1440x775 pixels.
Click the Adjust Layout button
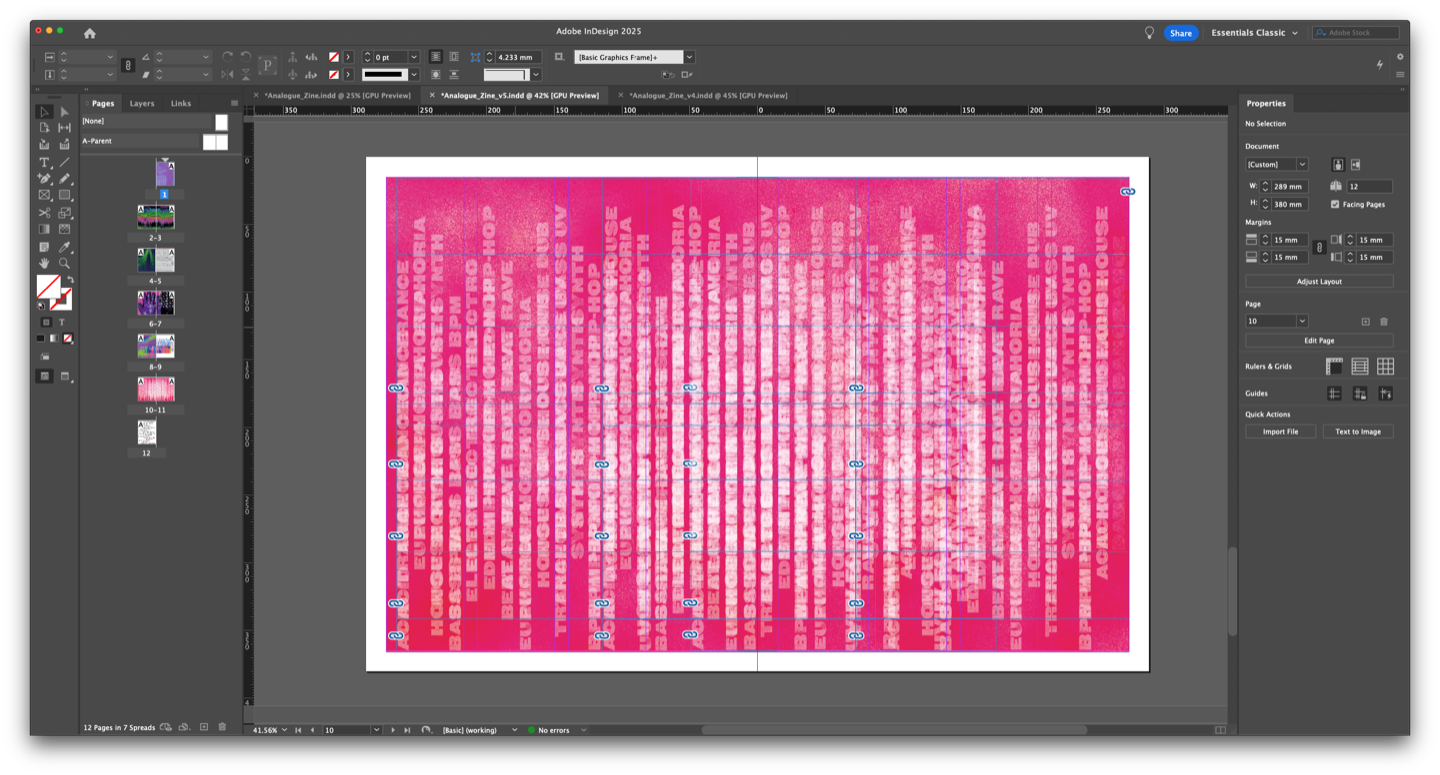(1319, 282)
